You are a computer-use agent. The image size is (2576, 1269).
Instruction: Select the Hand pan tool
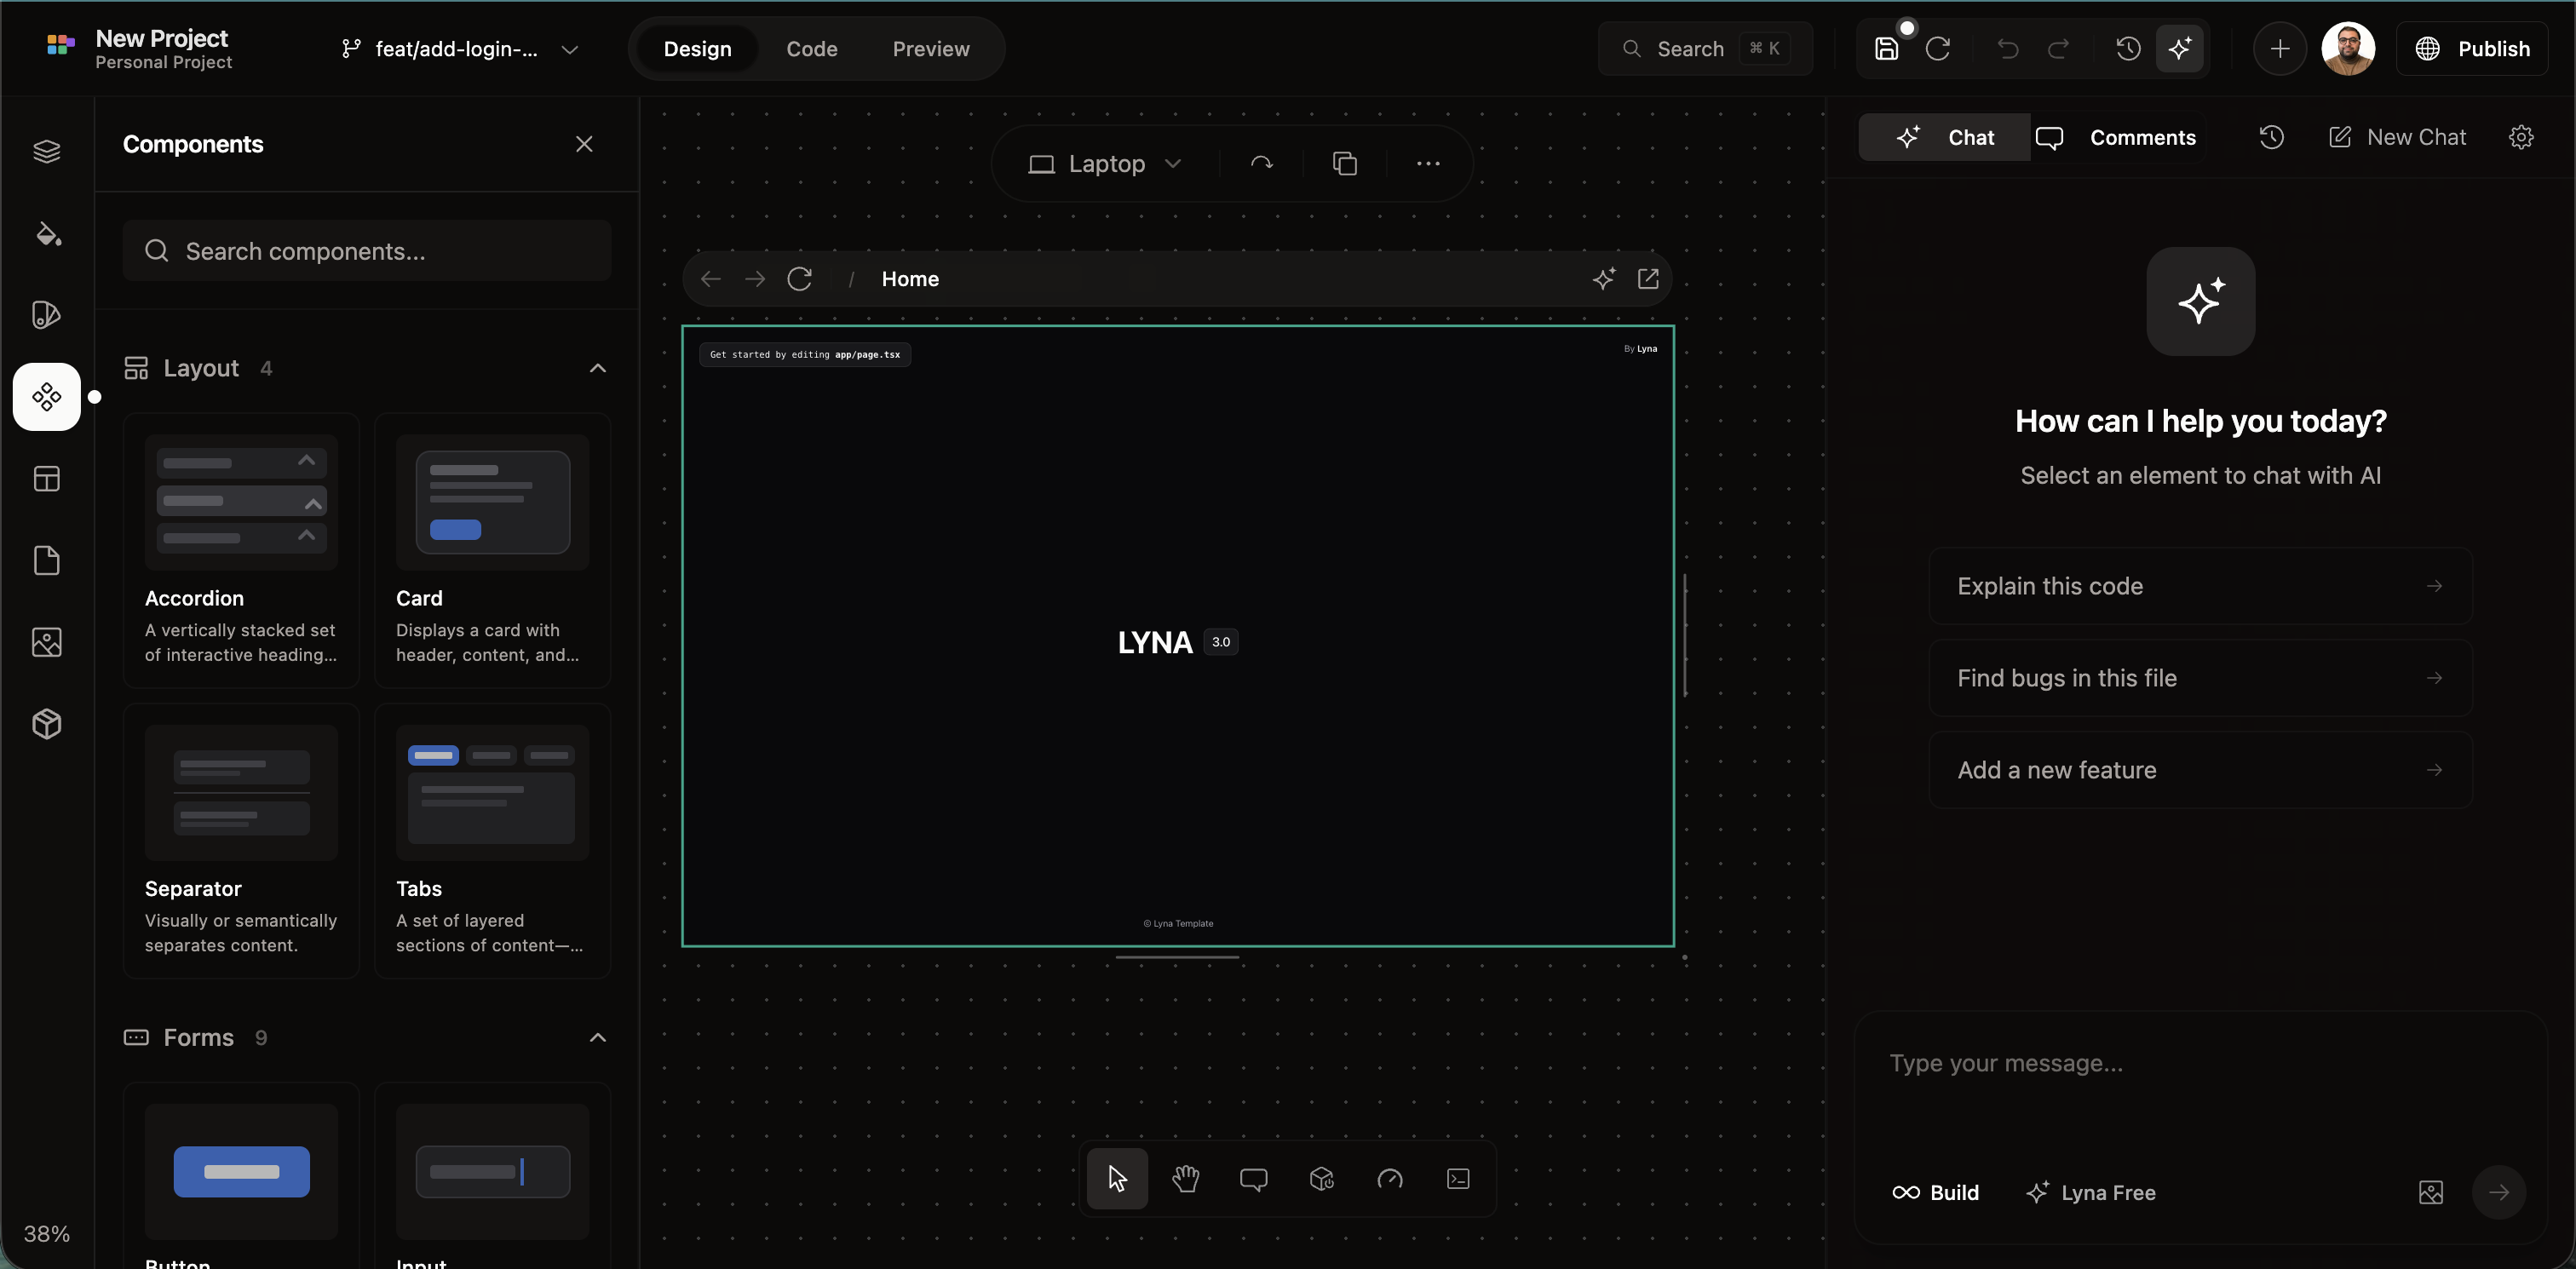click(1185, 1179)
